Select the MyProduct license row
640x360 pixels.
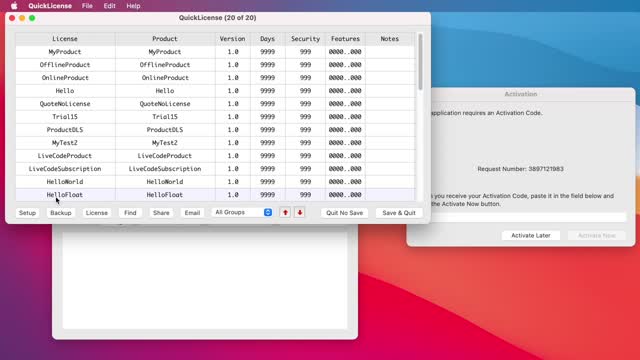[215, 52]
